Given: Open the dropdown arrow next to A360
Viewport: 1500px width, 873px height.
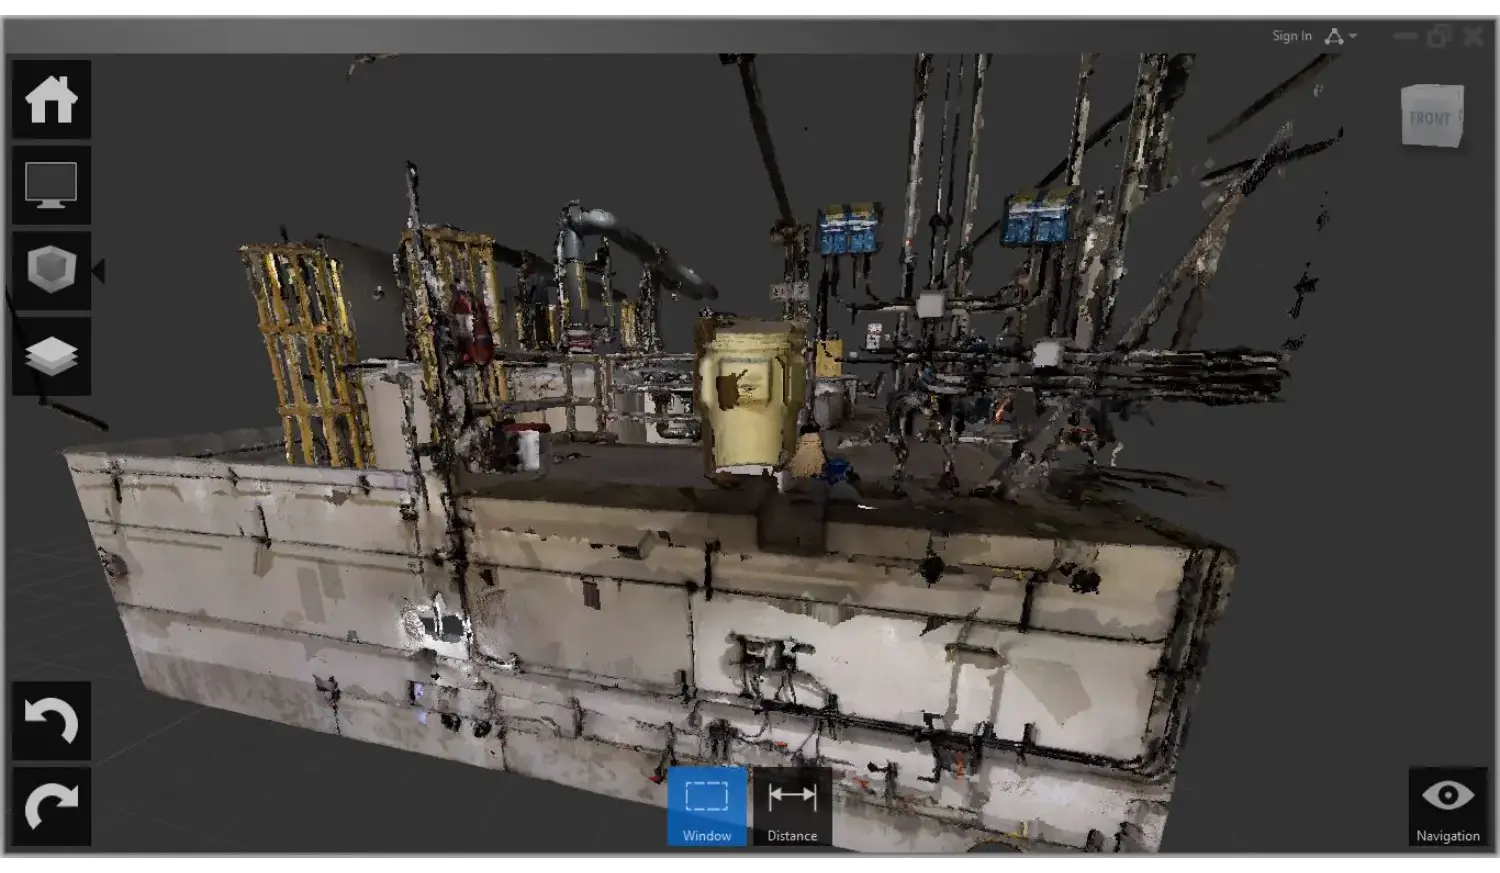Looking at the screenshot, I should [1353, 36].
